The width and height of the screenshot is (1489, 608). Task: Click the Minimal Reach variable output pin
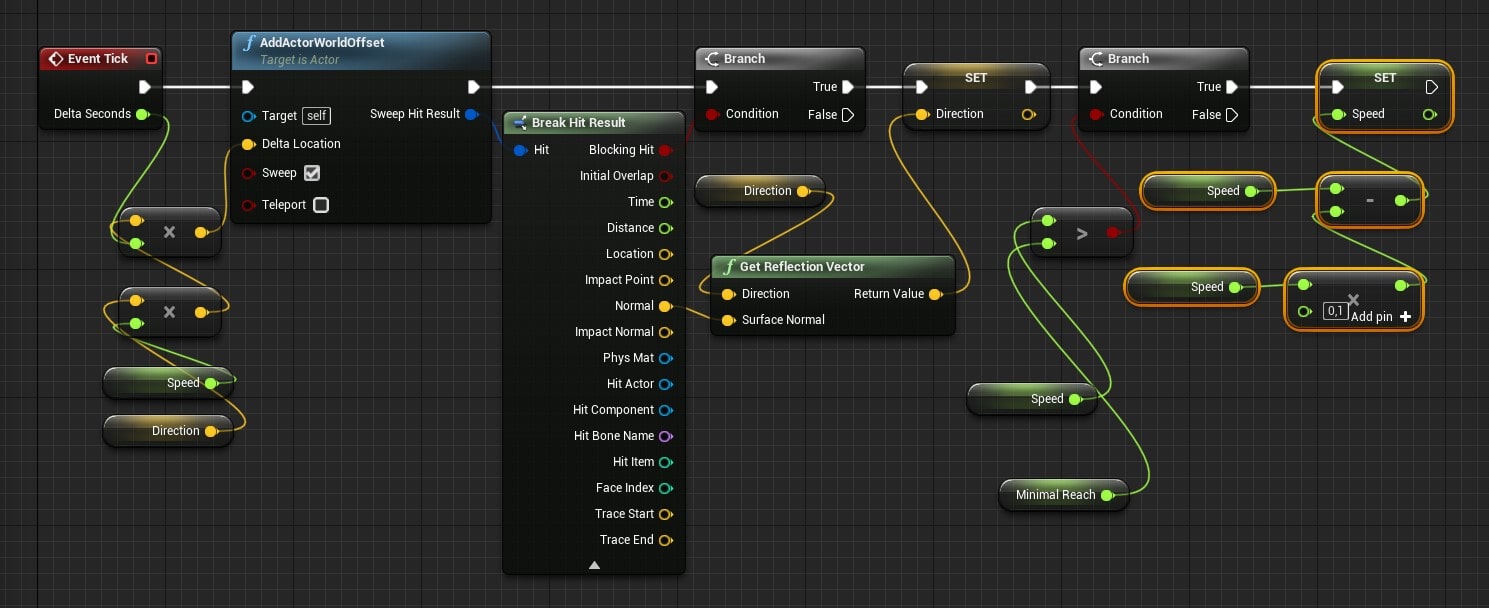coord(1106,495)
